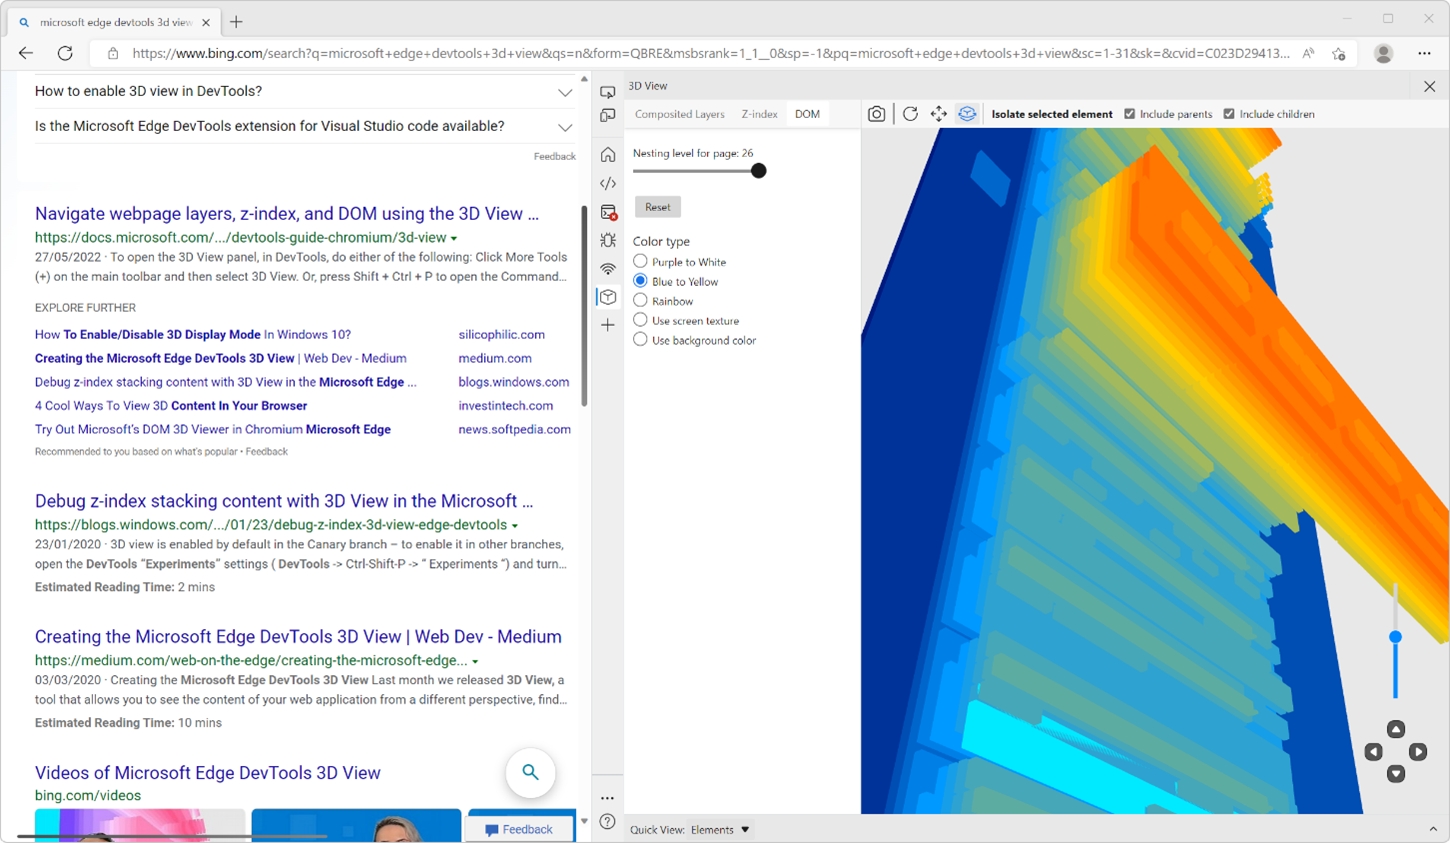Uncheck Include children checkbox
1450x843 pixels.
point(1230,114)
